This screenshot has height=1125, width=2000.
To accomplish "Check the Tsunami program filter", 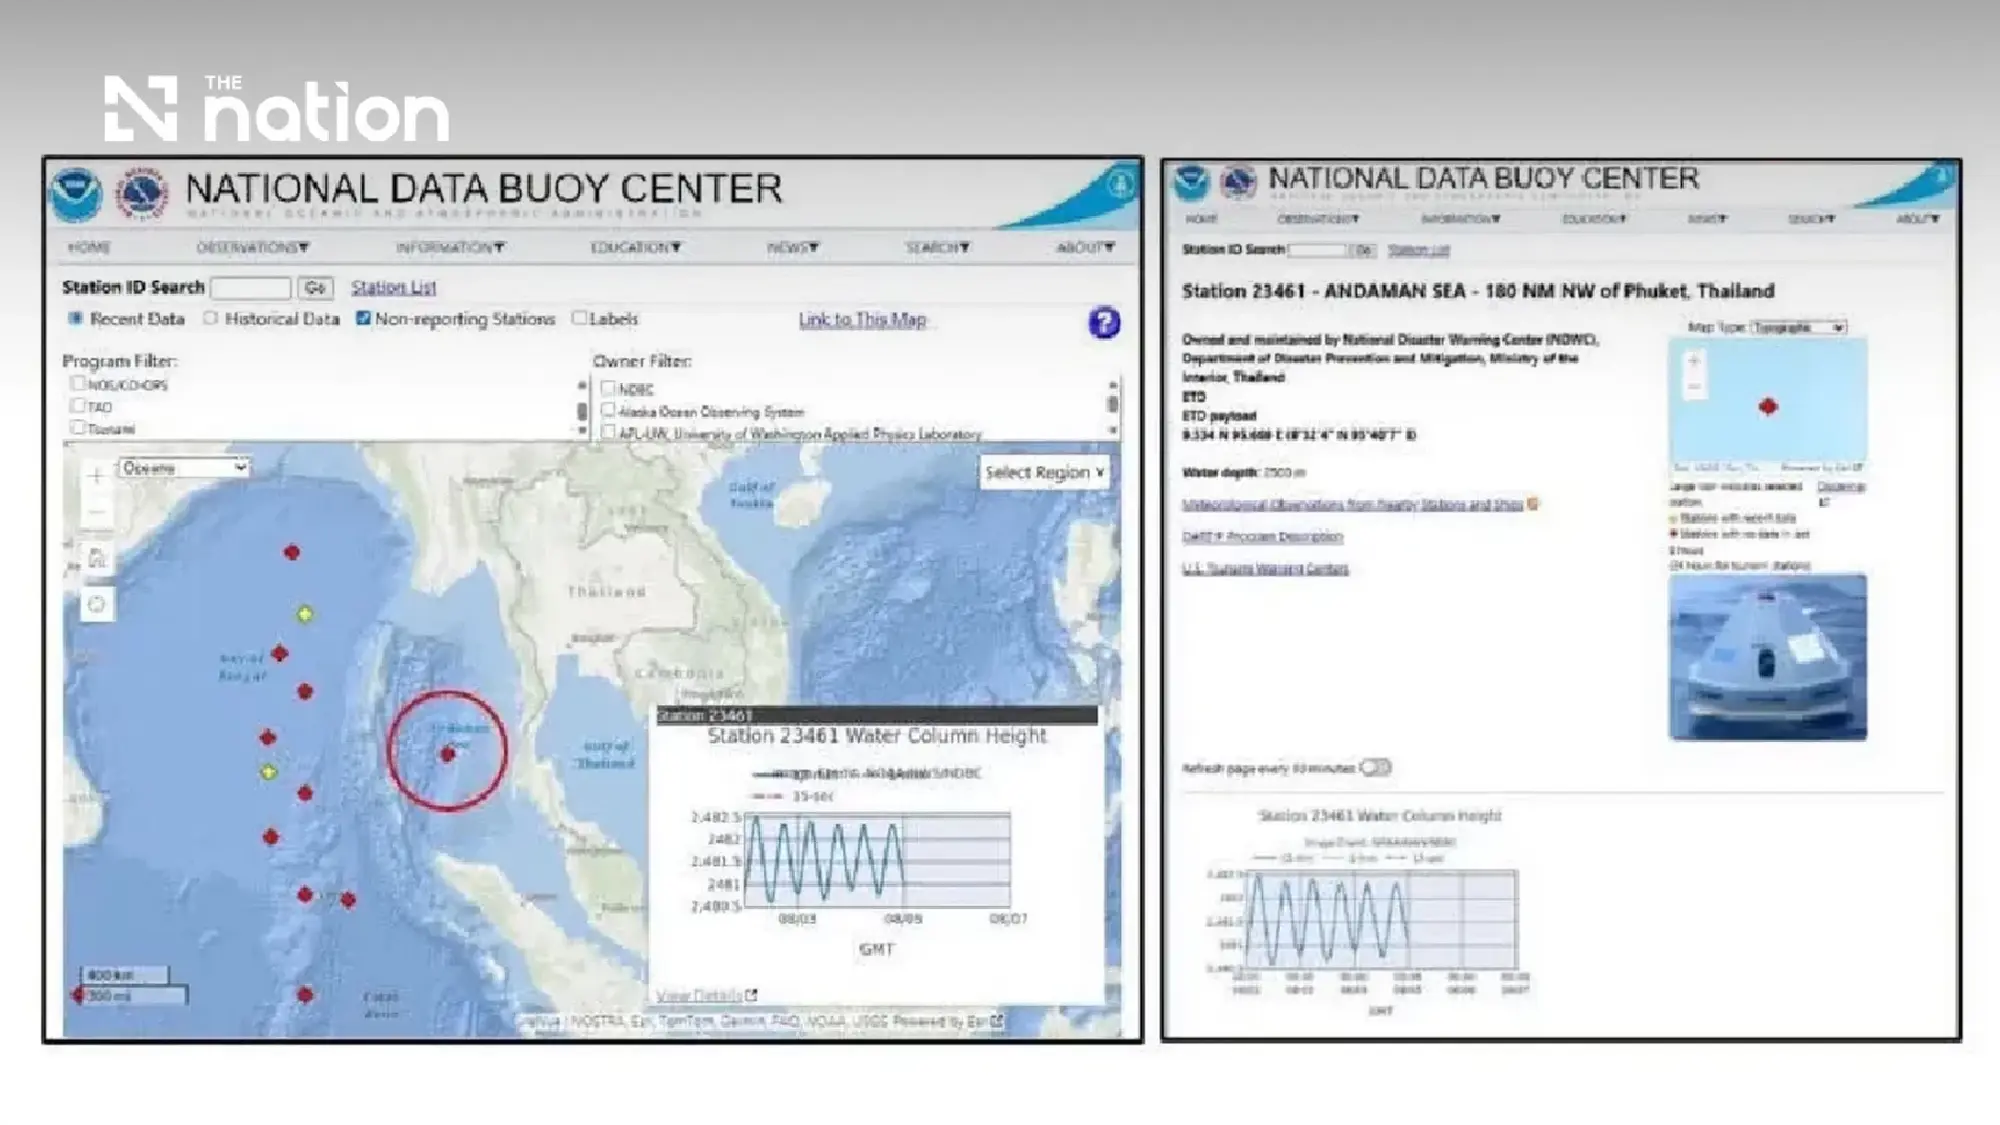I will point(77,427).
